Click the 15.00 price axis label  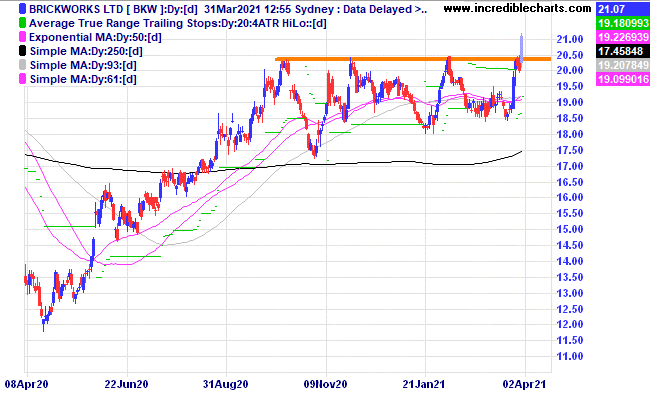(x=570, y=229)
